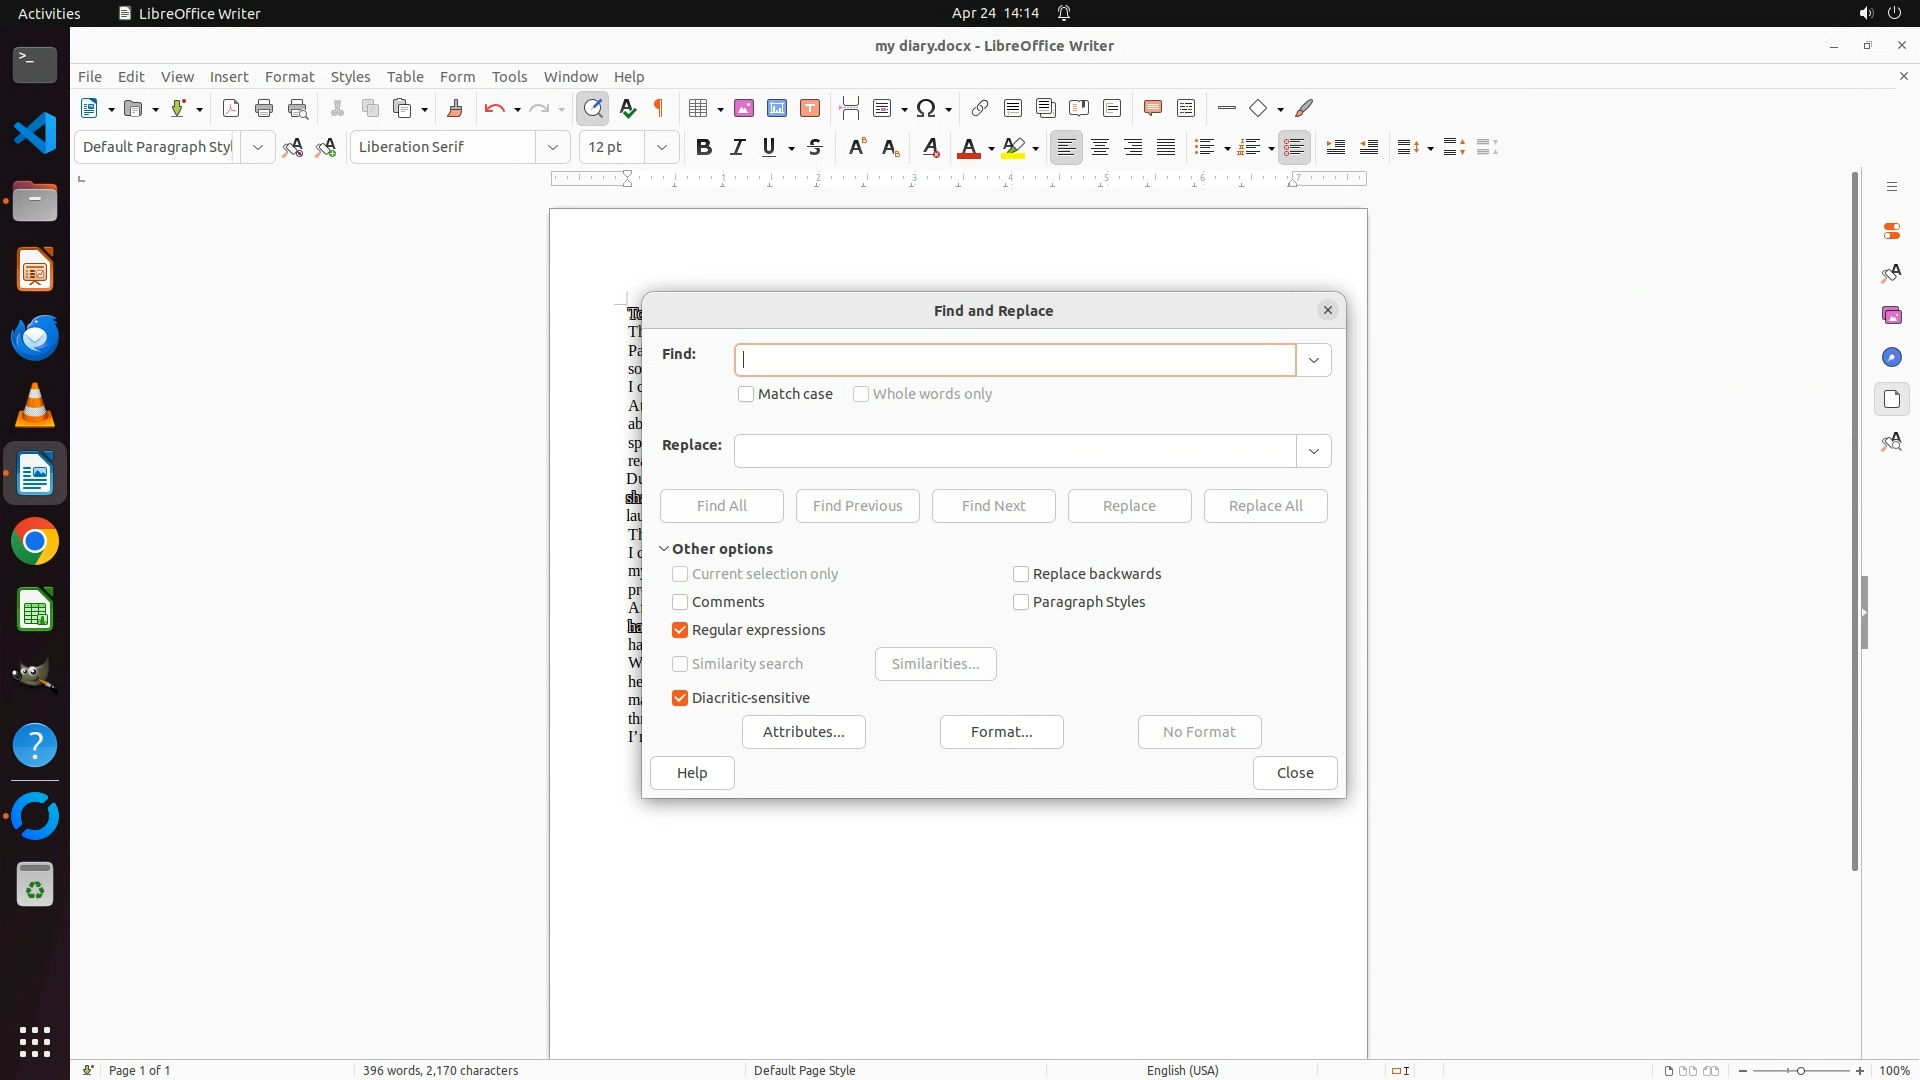The image size is (1920, 1080).
Task: Open the Tools menu
Action: pos(509,76)
